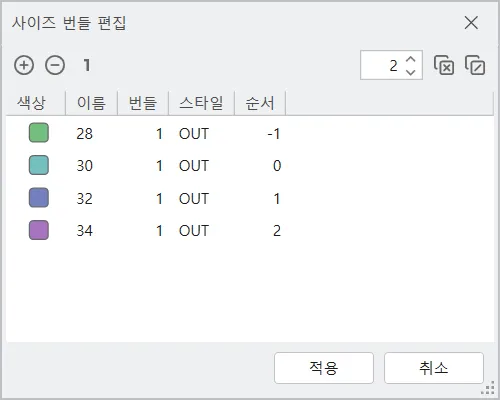This screenshot has width=500, height=400.
Task: Decrease the spinner value with the down arrow
Action: pos(411,72)
